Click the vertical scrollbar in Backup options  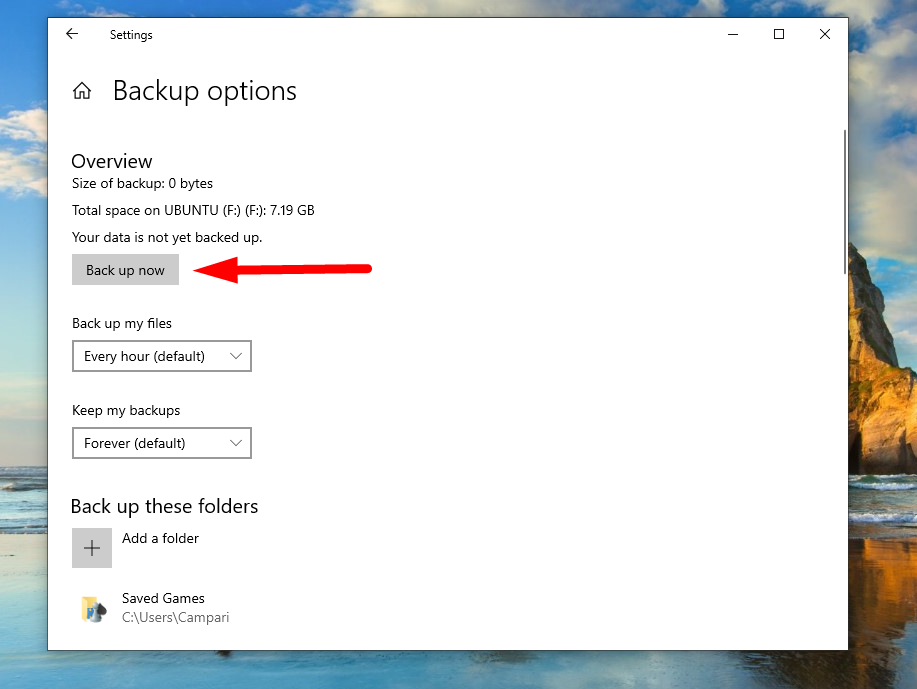845,200
